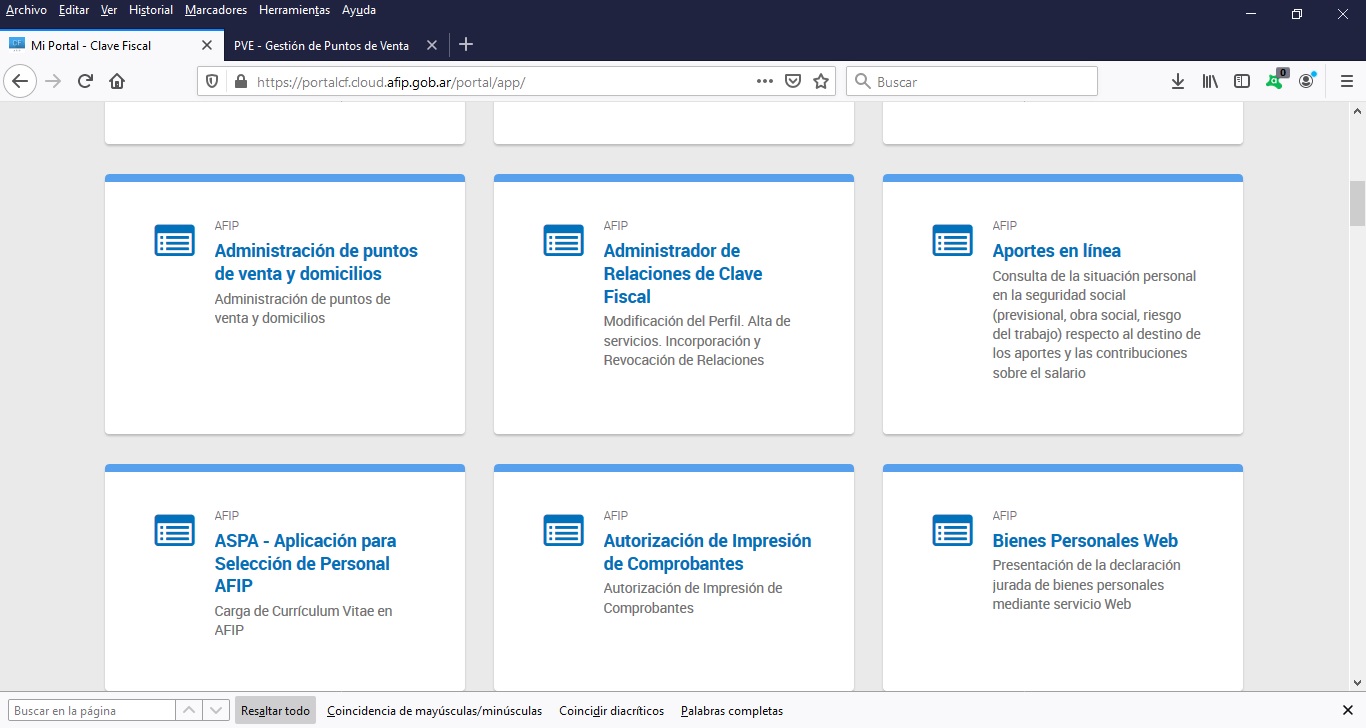The height and width of the screenshot is (728, 1366).
Task: Save page to Pocket
Action: pyautogui.click(x=793, y=82)
